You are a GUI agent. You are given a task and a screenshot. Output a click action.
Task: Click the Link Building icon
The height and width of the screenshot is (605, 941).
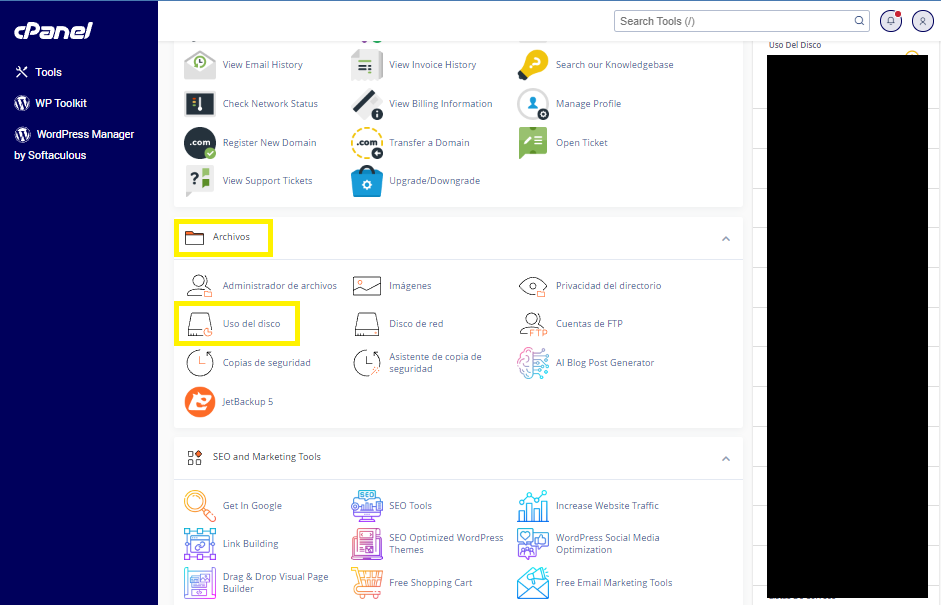[200, 544]
